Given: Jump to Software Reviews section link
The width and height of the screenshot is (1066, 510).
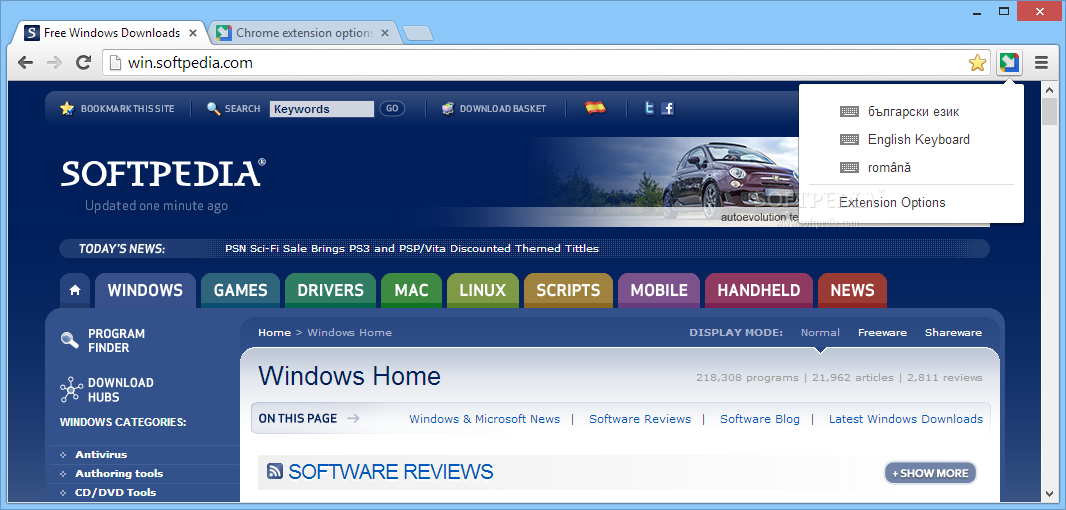Looking at the screenshot, I should (x=640, y=419).
